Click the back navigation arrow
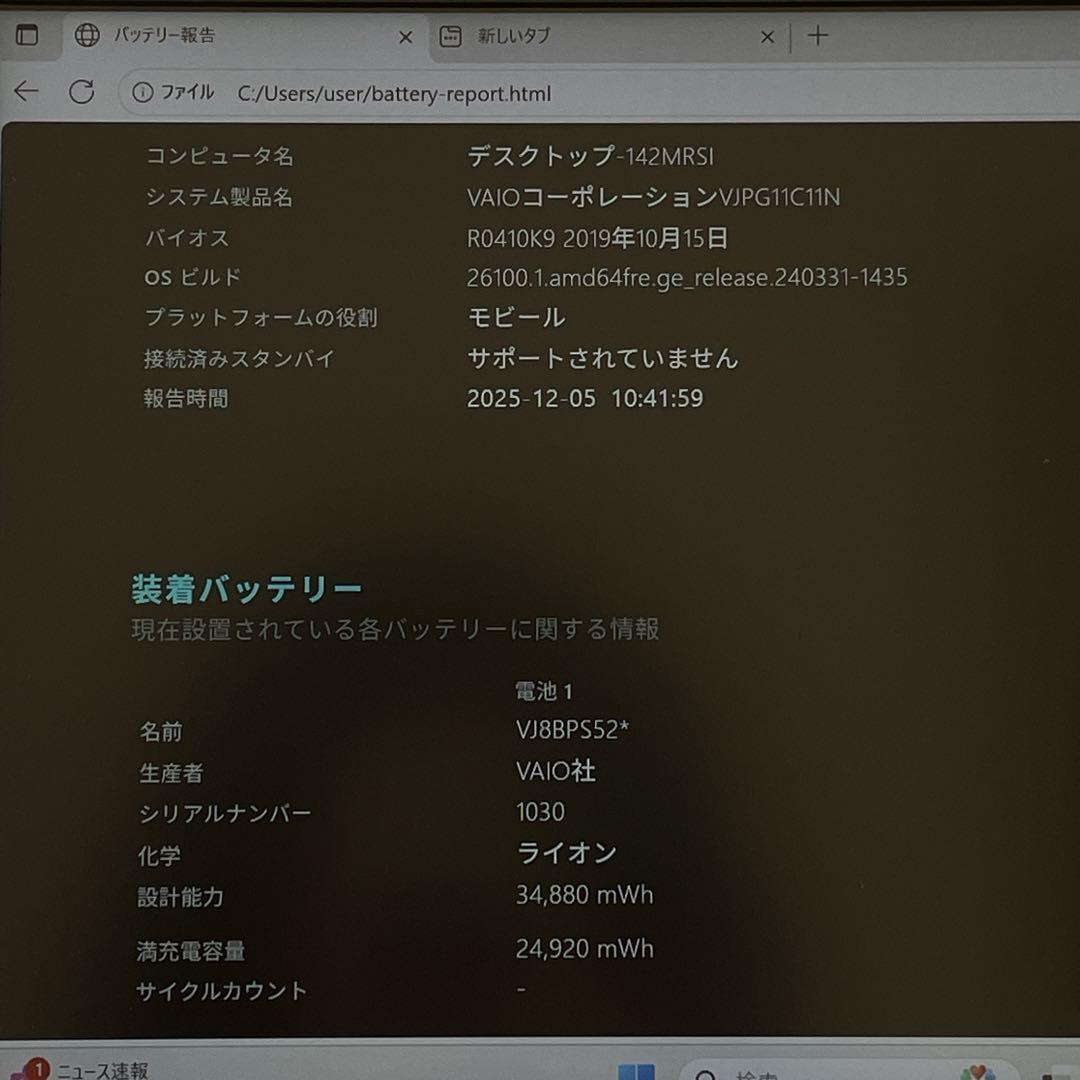1080x1080 pixels. click(x=26, y=91)
